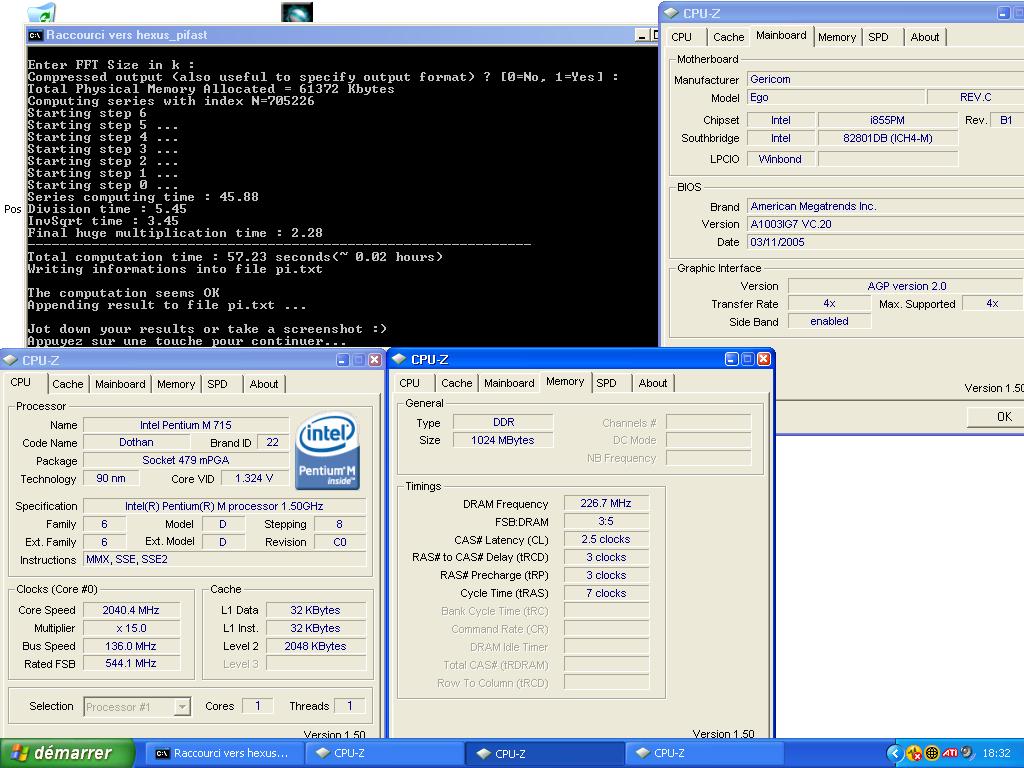
Task: Go to About tab in the Motherboard CPU-Z window
Action: [925, 37]
